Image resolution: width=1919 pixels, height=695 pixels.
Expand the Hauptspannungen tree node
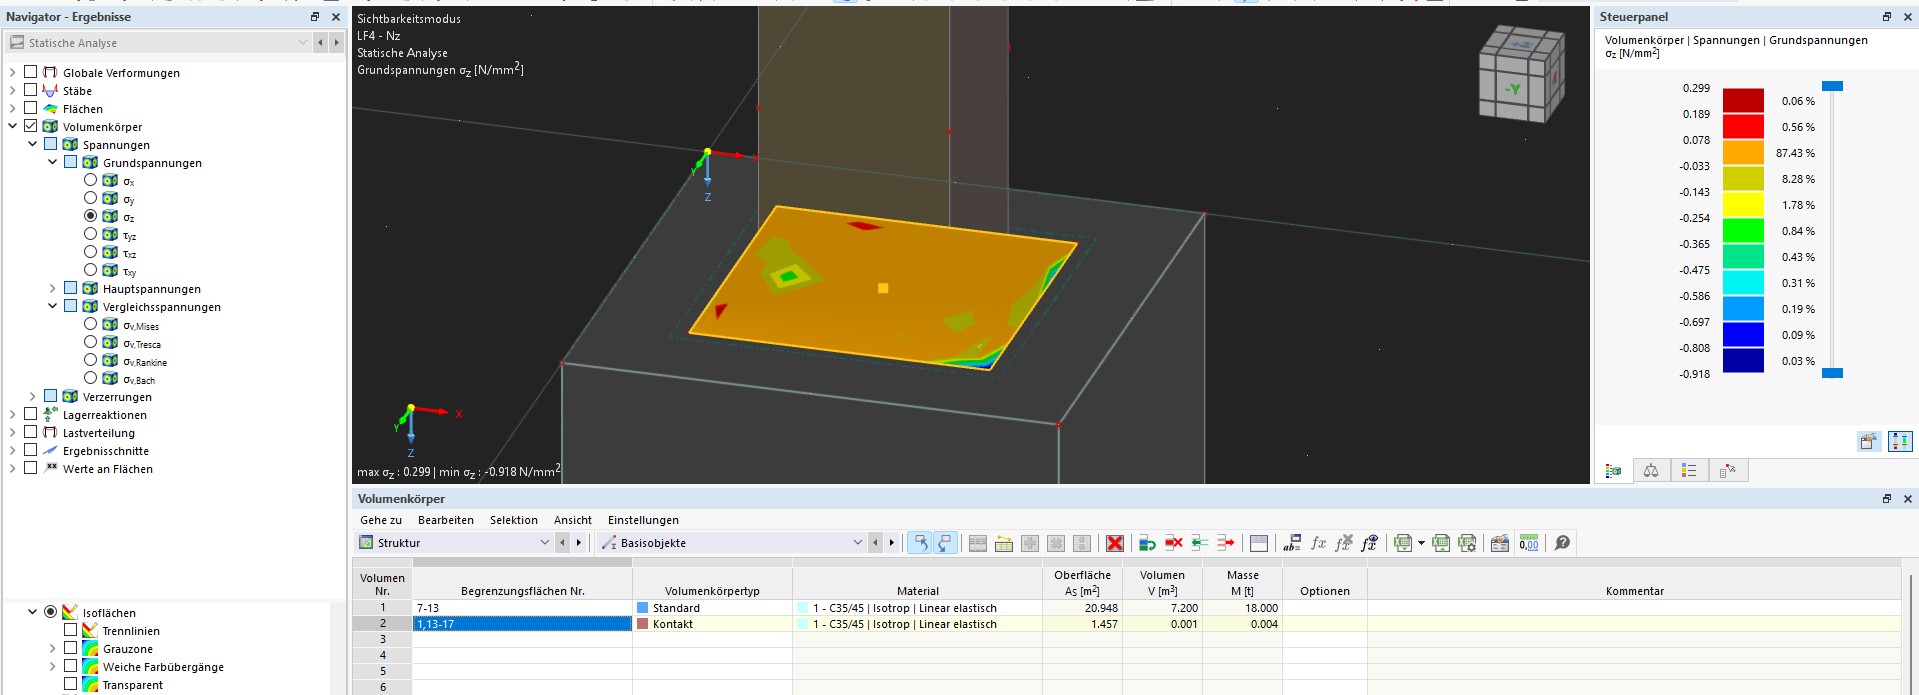(53, 289)
